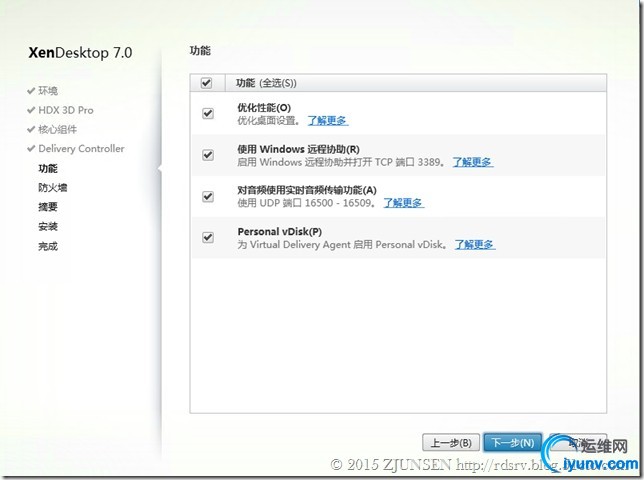Viewport: 644px width, 480px height.
Task: Click the 功能 (全选(S)) column header
Action: tap(266, 83)
